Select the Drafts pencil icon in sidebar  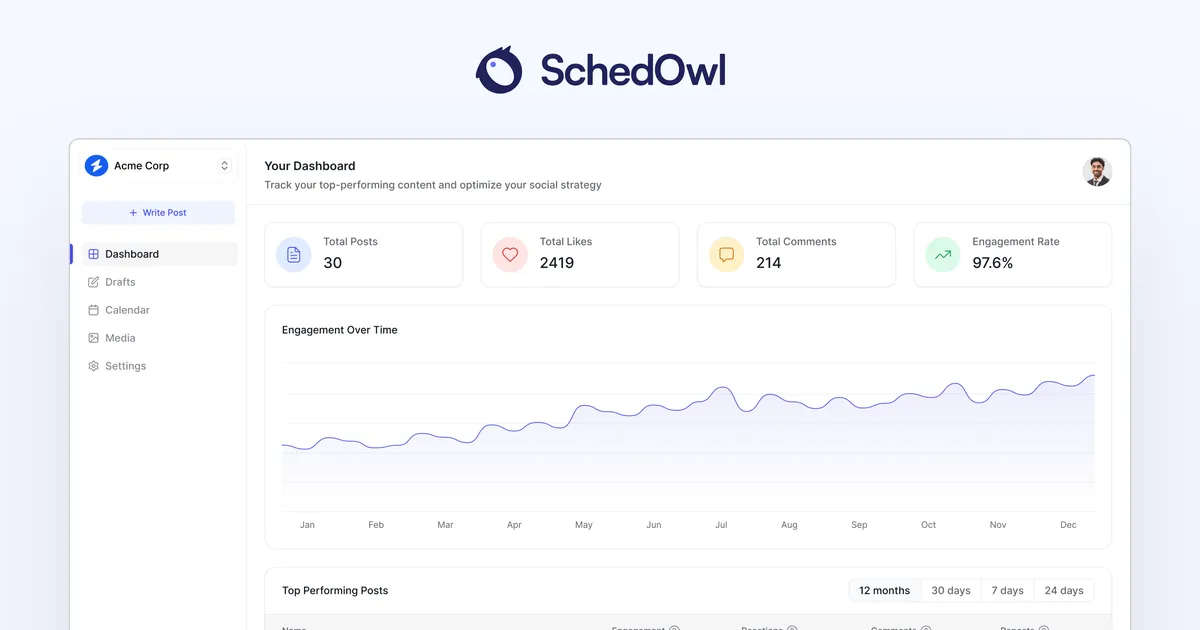click(92, 282)
